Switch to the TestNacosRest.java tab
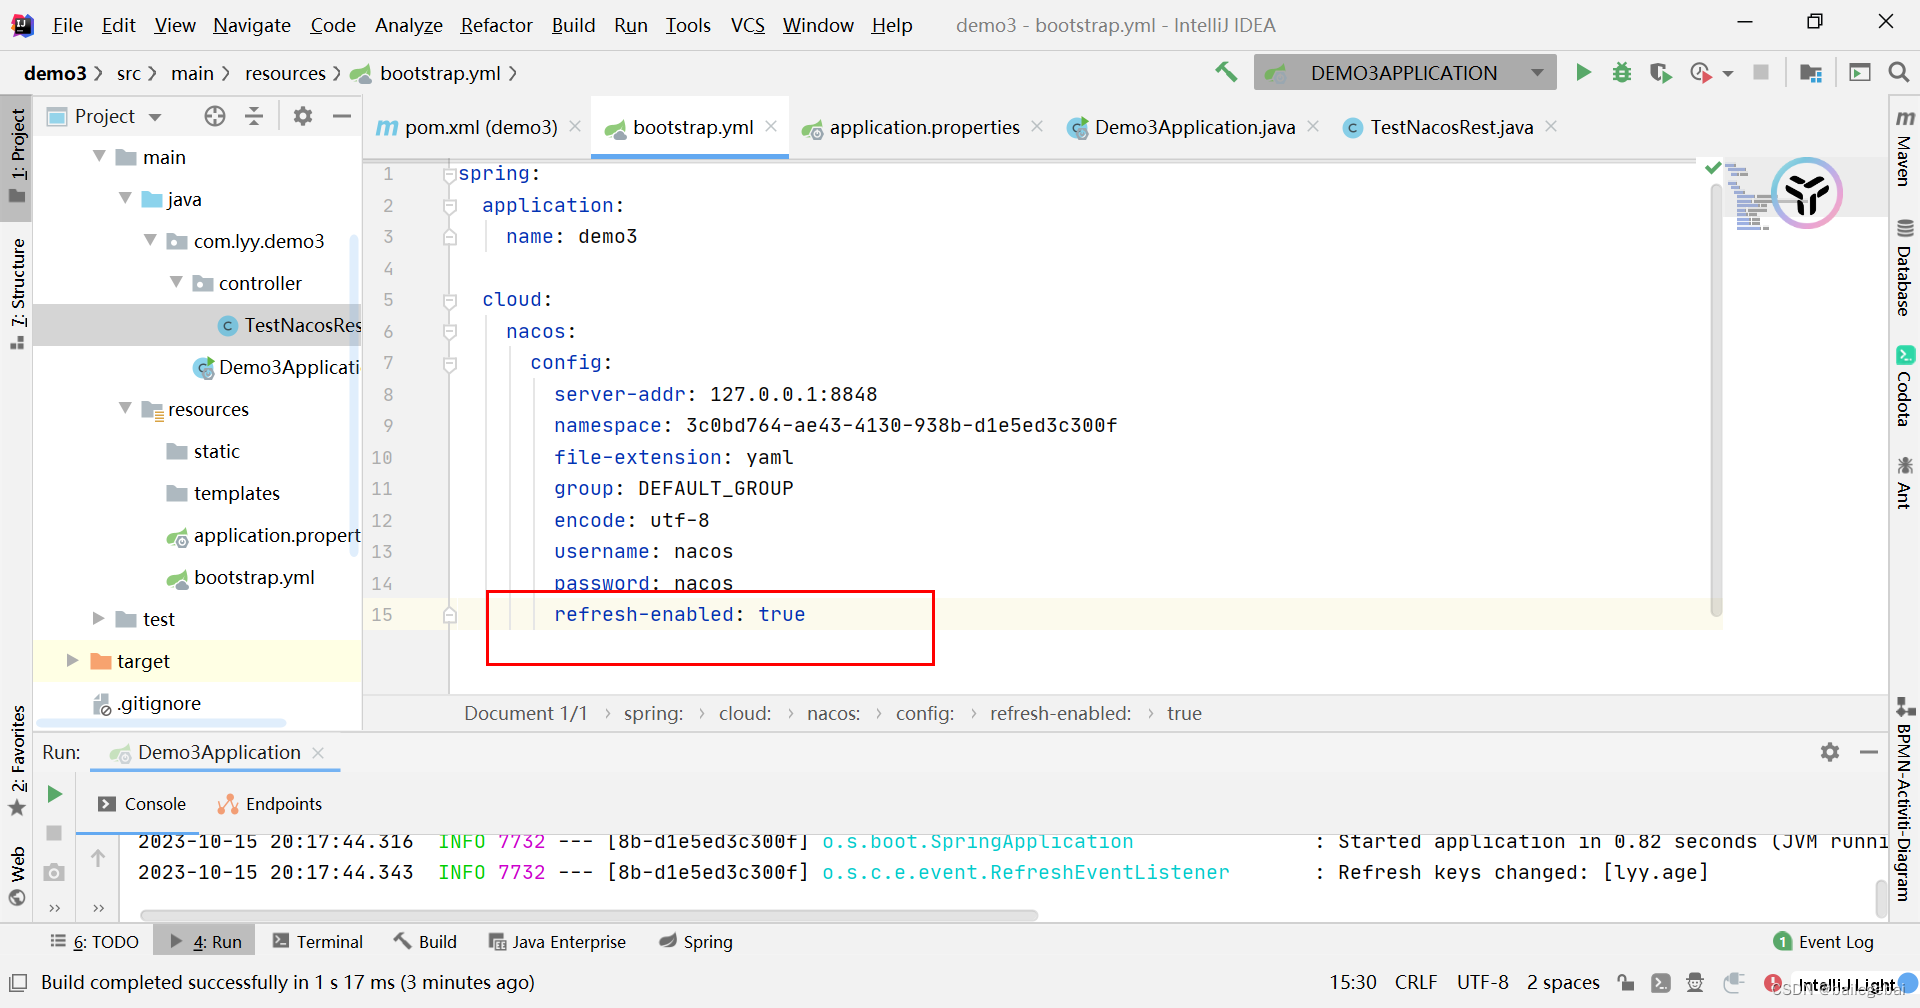 [x=1452, y=127]
